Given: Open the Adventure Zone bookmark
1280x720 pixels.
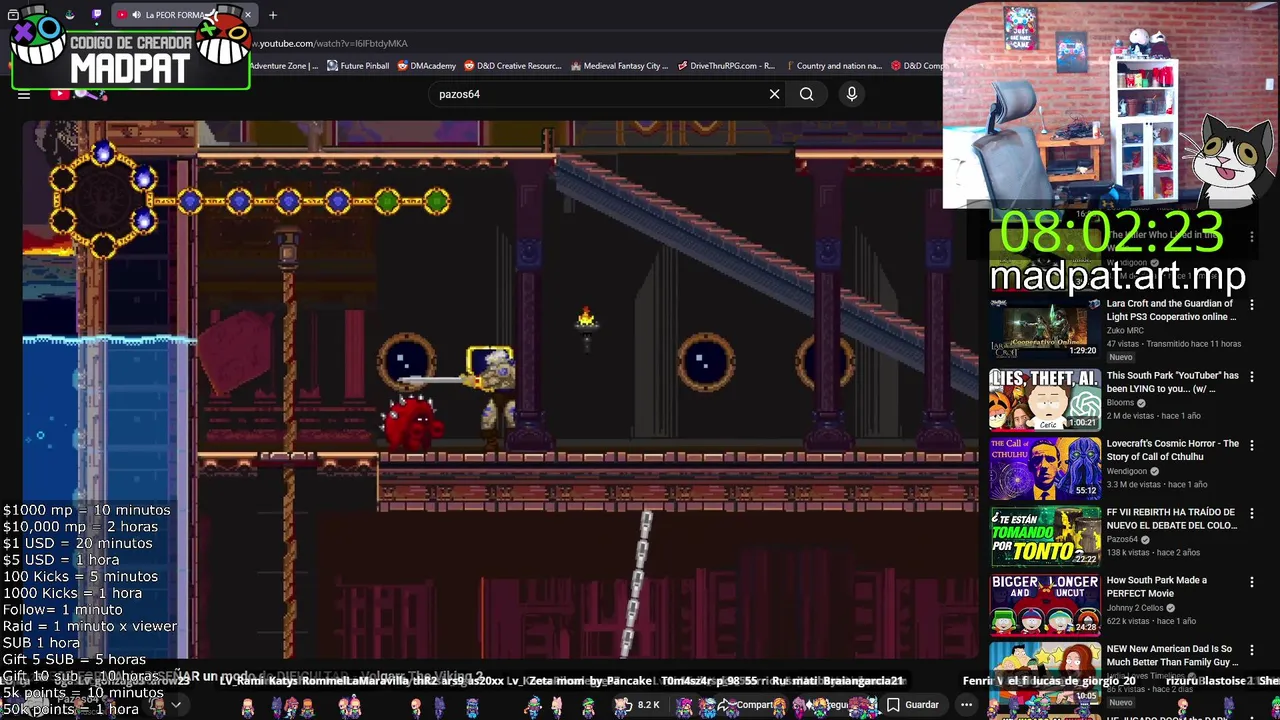Looking at the screenshot, I should 284,66.
